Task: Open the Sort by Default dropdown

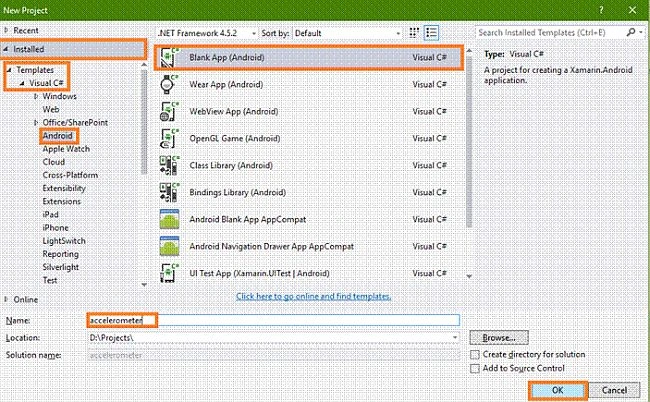Action: point(347,33)
